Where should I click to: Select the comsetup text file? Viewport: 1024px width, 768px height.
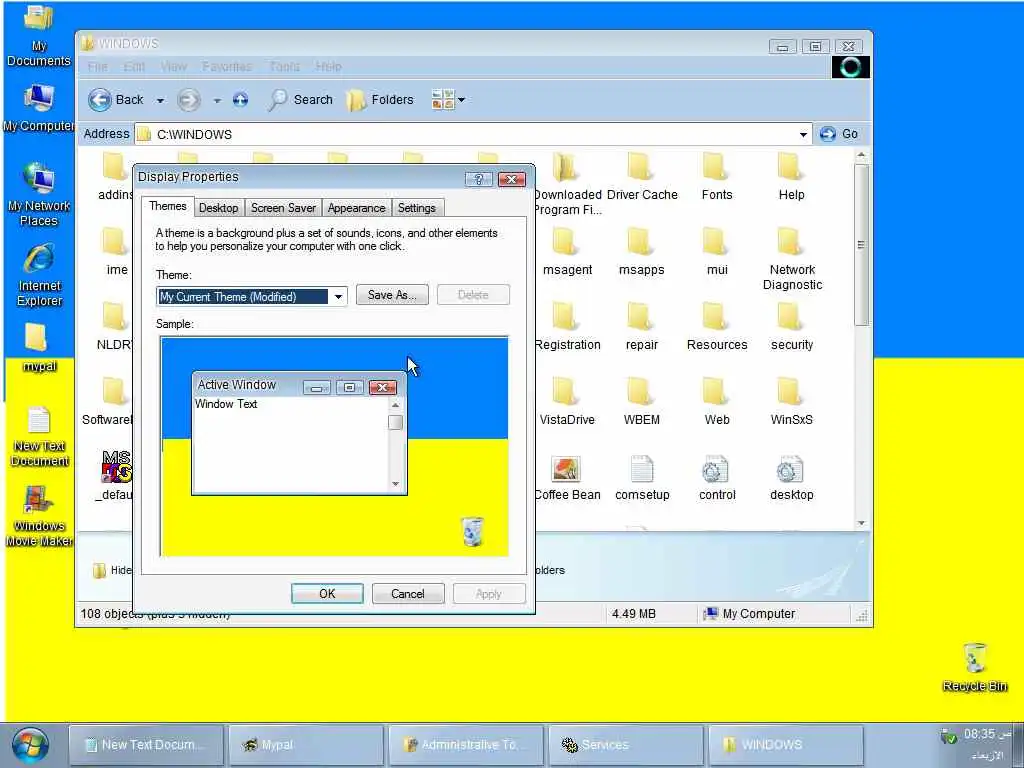point(642,478)
